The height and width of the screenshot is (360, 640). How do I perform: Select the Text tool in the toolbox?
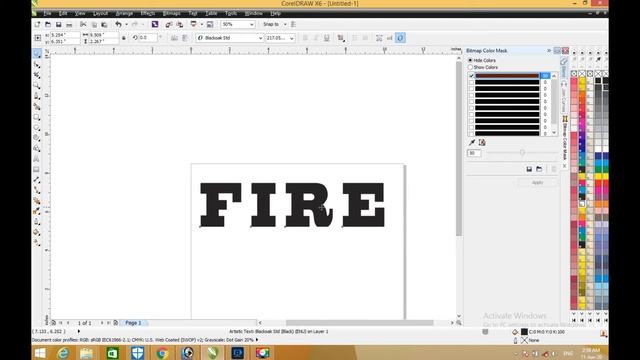tap(37, 159)
